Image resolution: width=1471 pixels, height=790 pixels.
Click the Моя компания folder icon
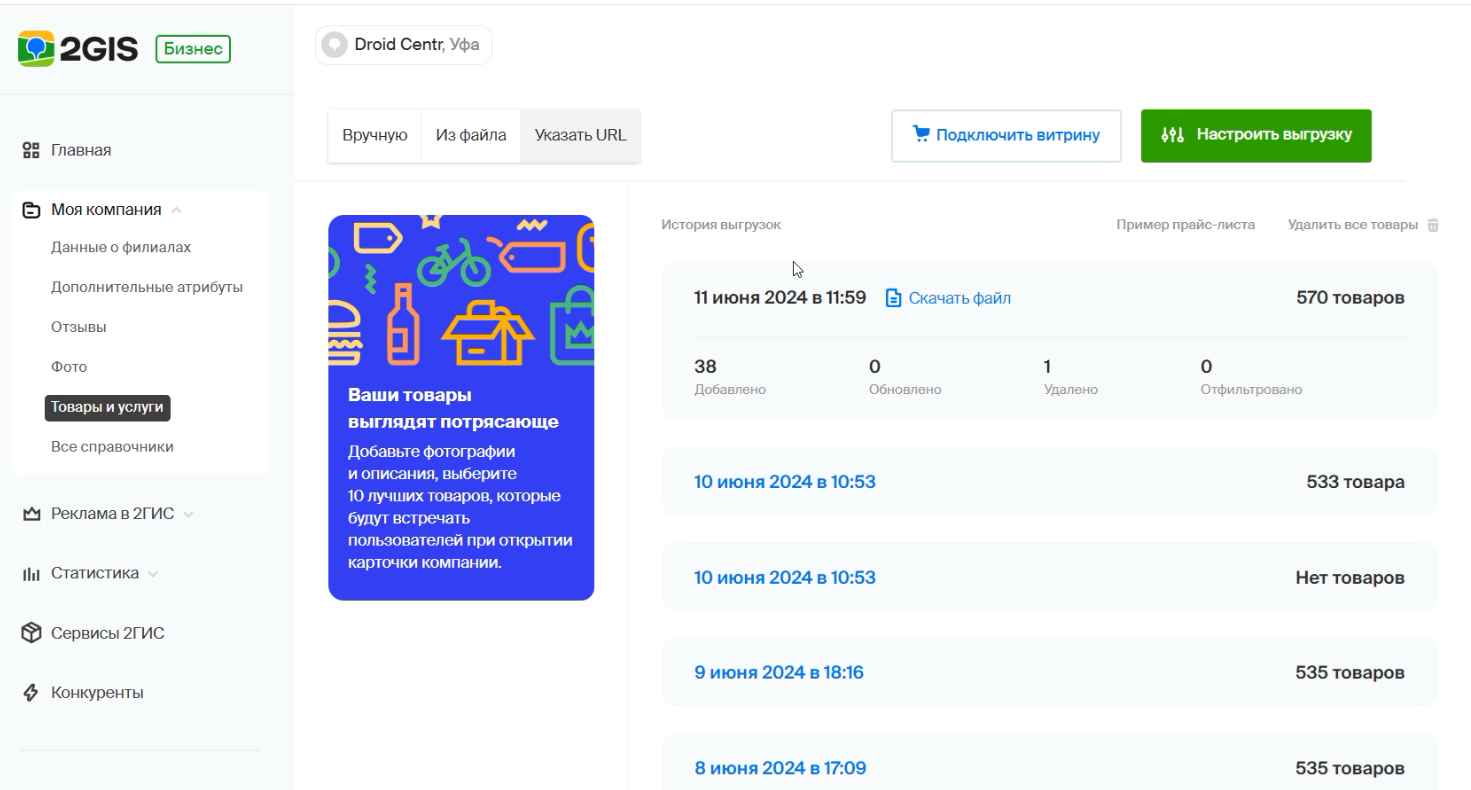click(x=31, y=210)
